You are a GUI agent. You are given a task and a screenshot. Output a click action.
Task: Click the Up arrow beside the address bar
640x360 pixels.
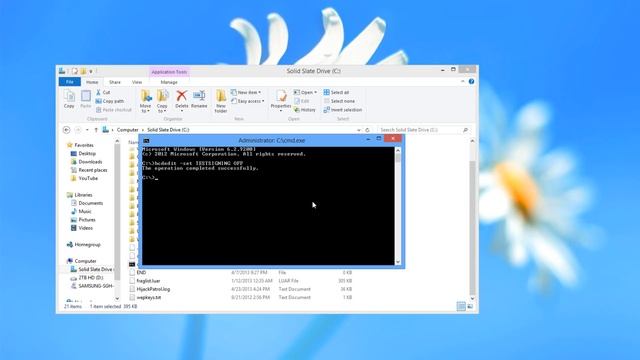pyautogui.click(x=96, y=130)
